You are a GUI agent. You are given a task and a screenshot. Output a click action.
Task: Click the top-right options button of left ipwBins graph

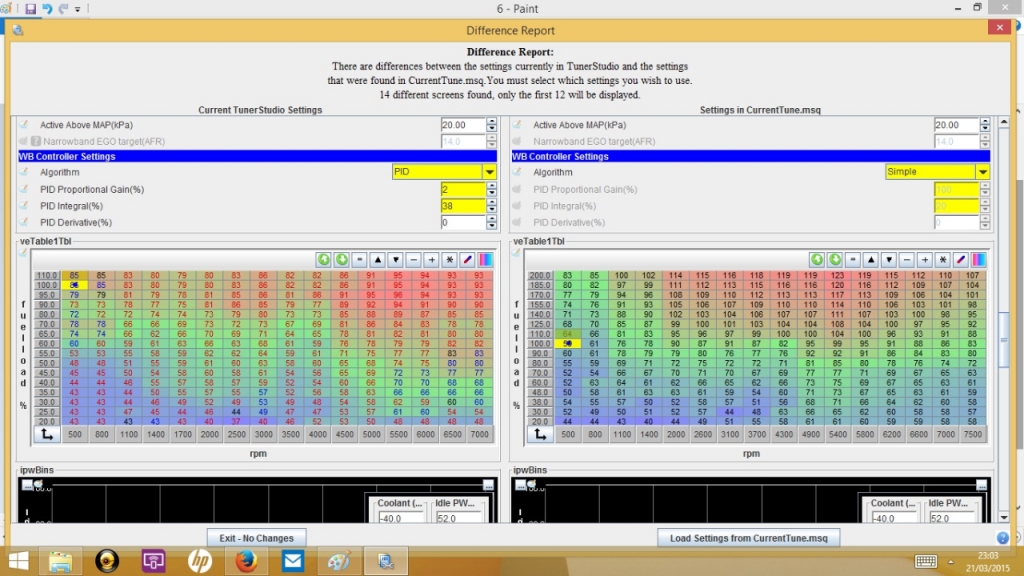[x=488, y=485]
